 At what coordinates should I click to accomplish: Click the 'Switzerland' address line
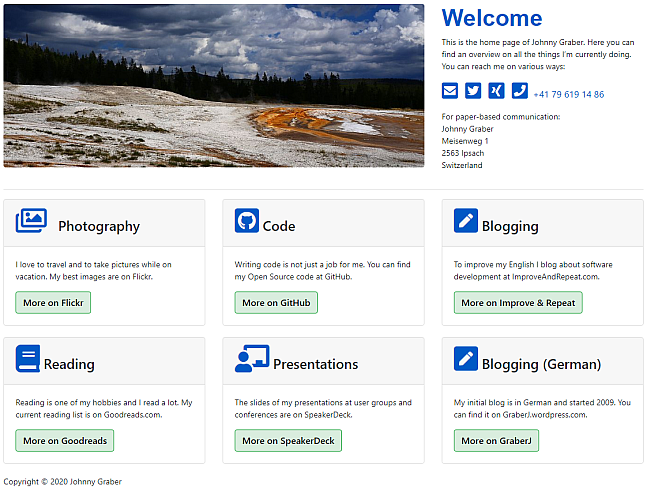[462, 165]
